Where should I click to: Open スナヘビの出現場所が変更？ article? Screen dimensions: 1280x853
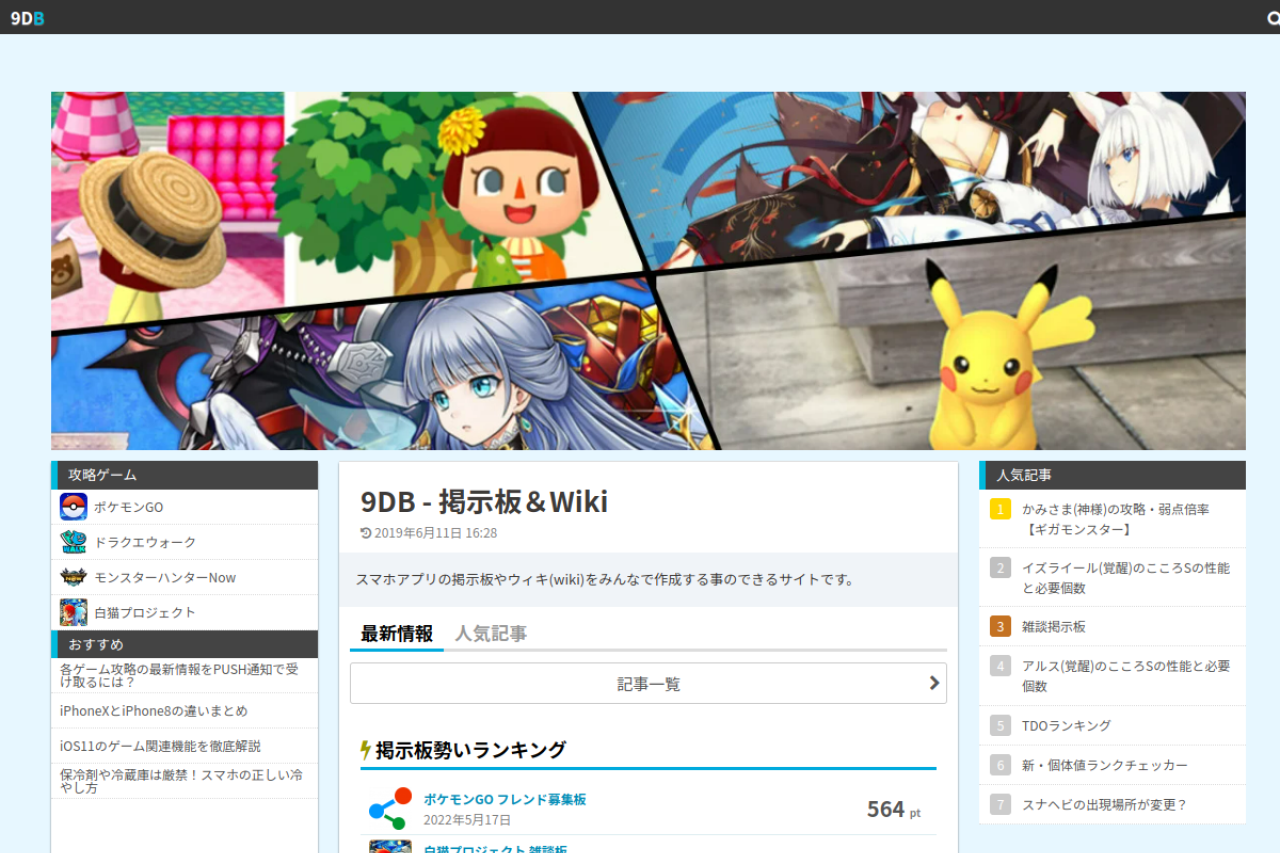[1104, 805]
